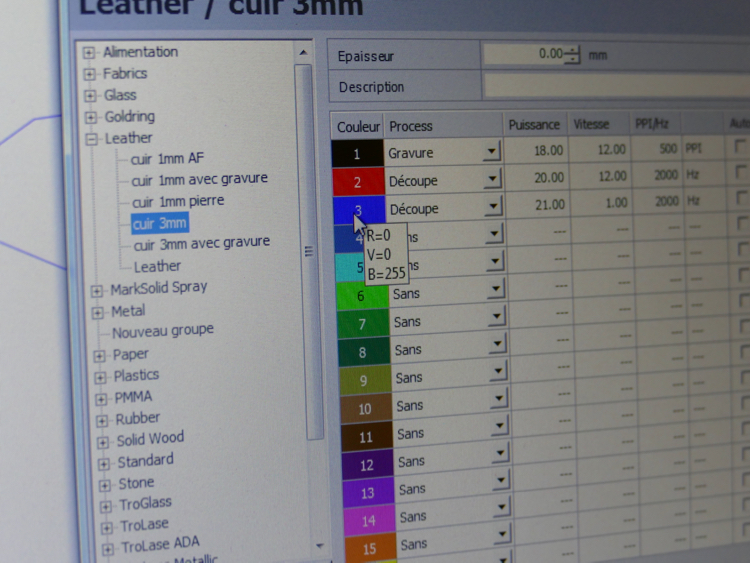The height and width of the screenshot is (563, 750).
Task: Toggle Auto checkbox for color 1 row
Action: coord(740,145)
